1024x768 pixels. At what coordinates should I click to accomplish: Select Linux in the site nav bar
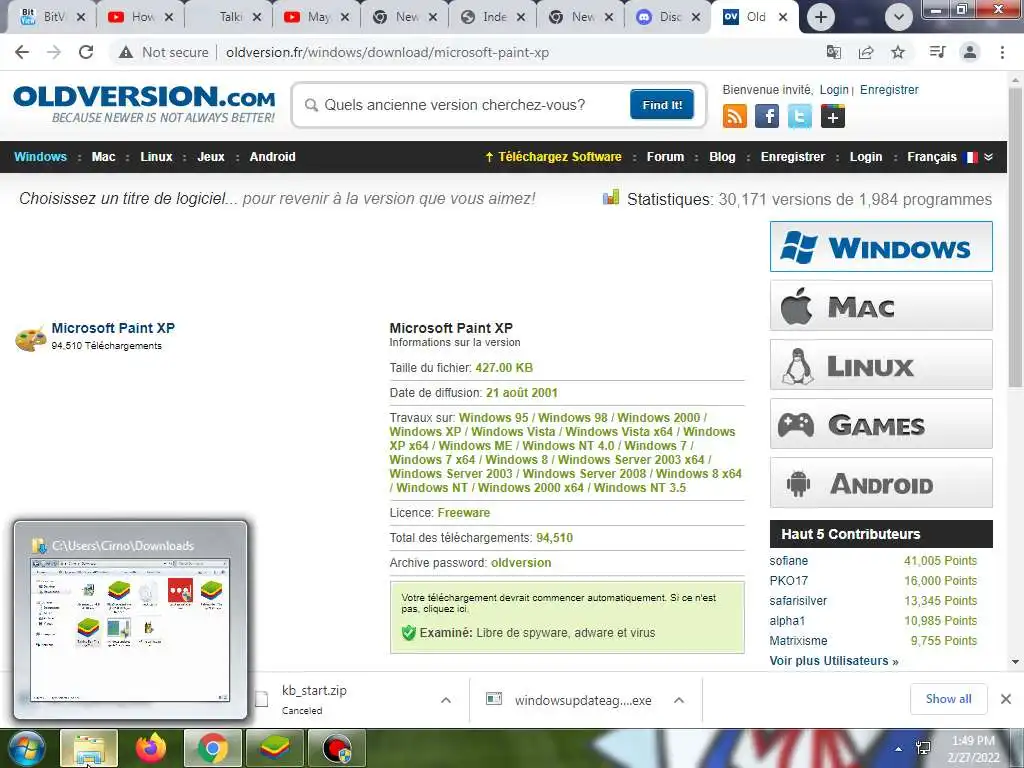pyautogui.click(x=156, y=157)
